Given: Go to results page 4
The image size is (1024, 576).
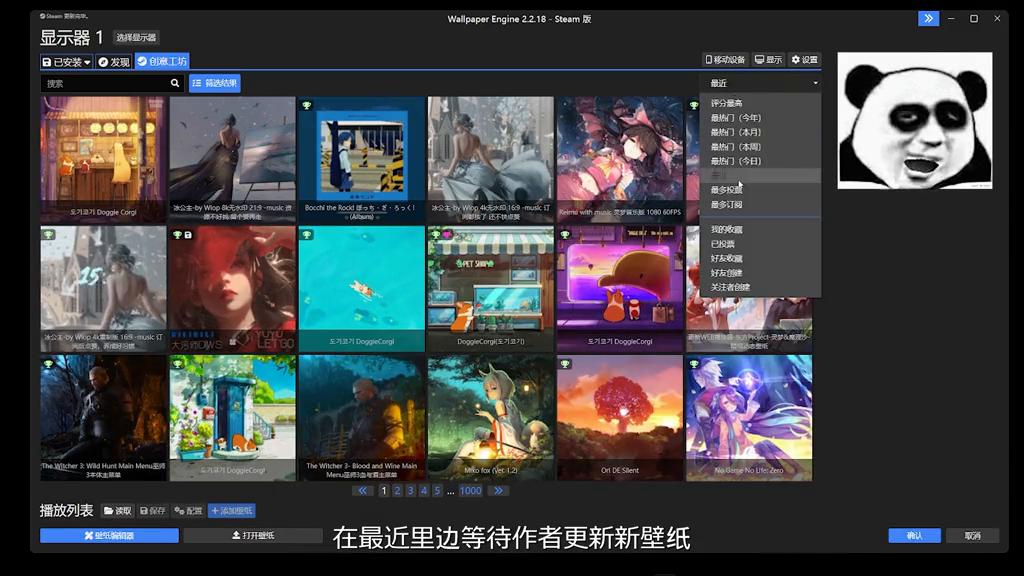Looking at the screenshot, I should coord(424,490).
